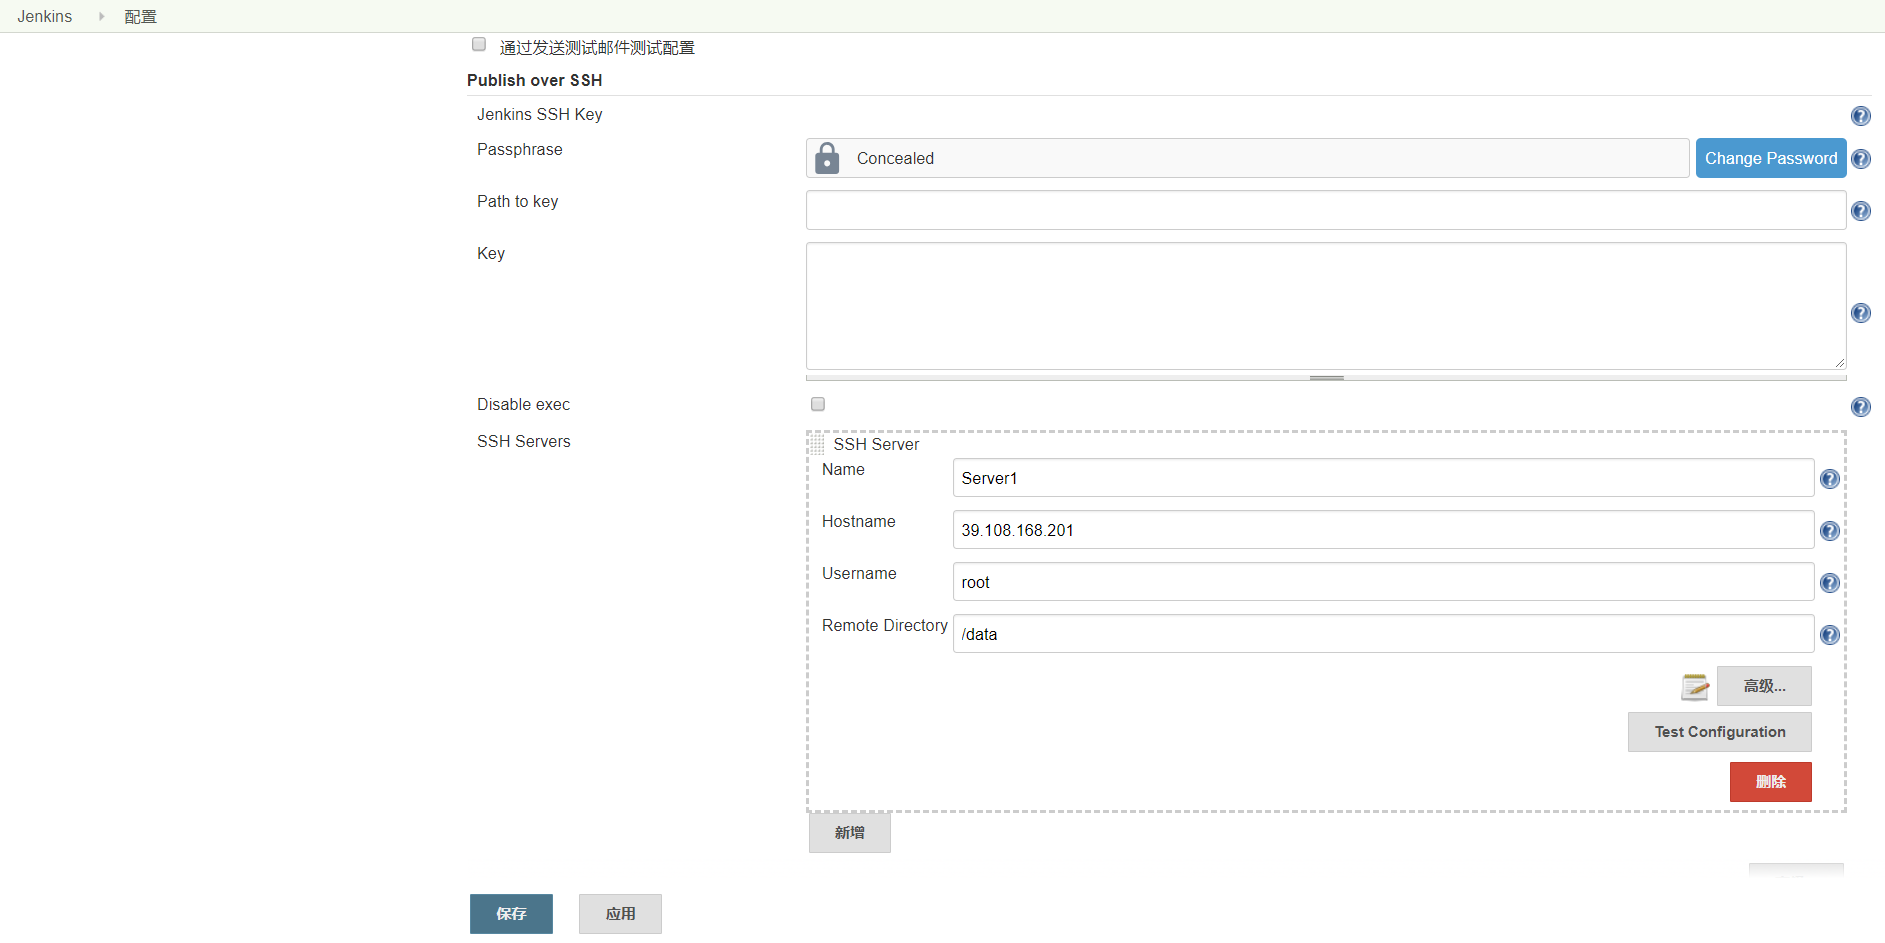Click the Username field containing root
Image resolution: width=1885 pixels, height=943 pixels.
1383,582
